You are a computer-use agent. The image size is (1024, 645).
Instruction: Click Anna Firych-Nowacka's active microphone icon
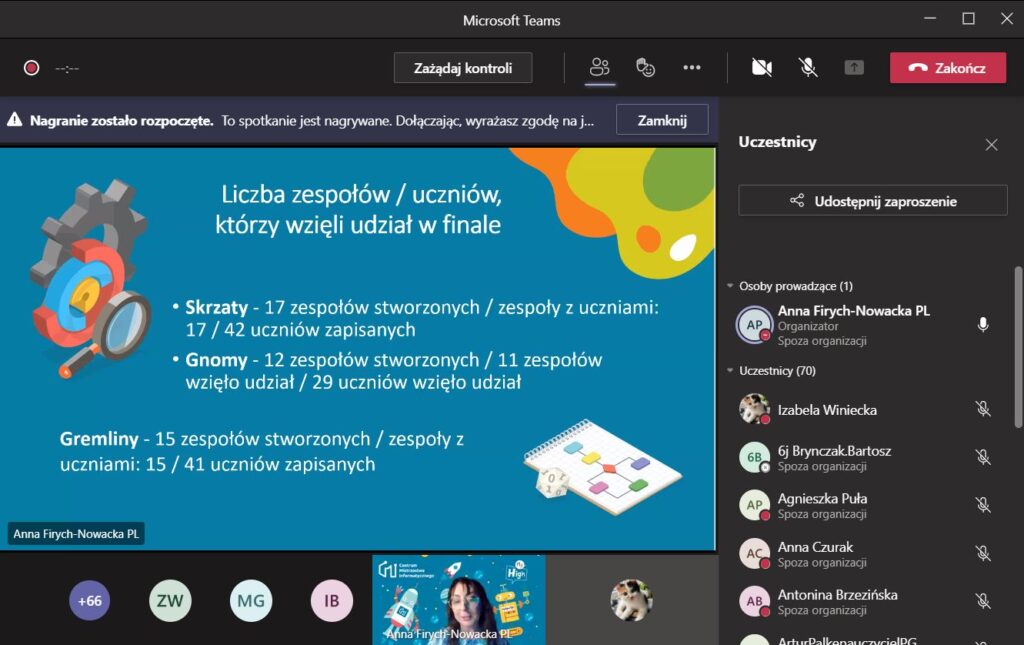[983, 325]
